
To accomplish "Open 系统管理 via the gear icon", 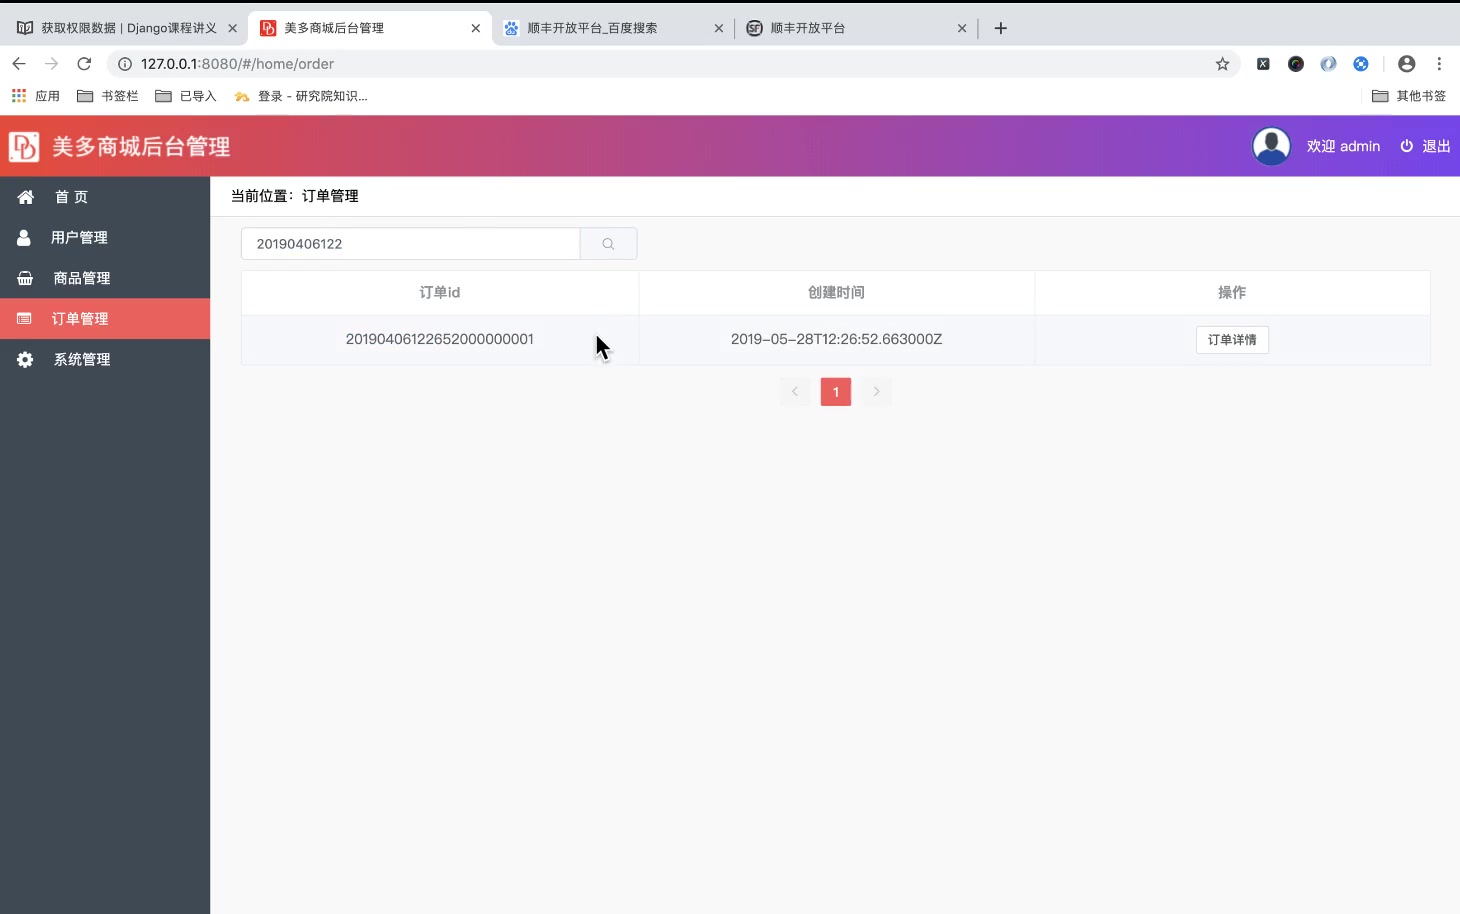I will 24,359.
